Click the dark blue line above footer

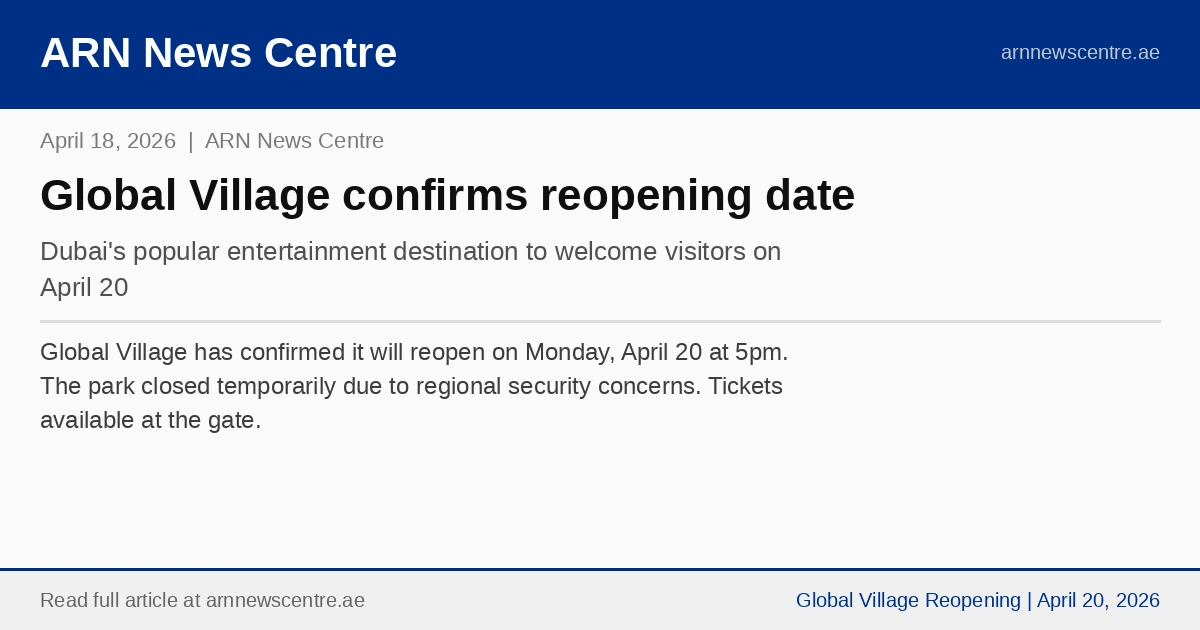point(600,569)
